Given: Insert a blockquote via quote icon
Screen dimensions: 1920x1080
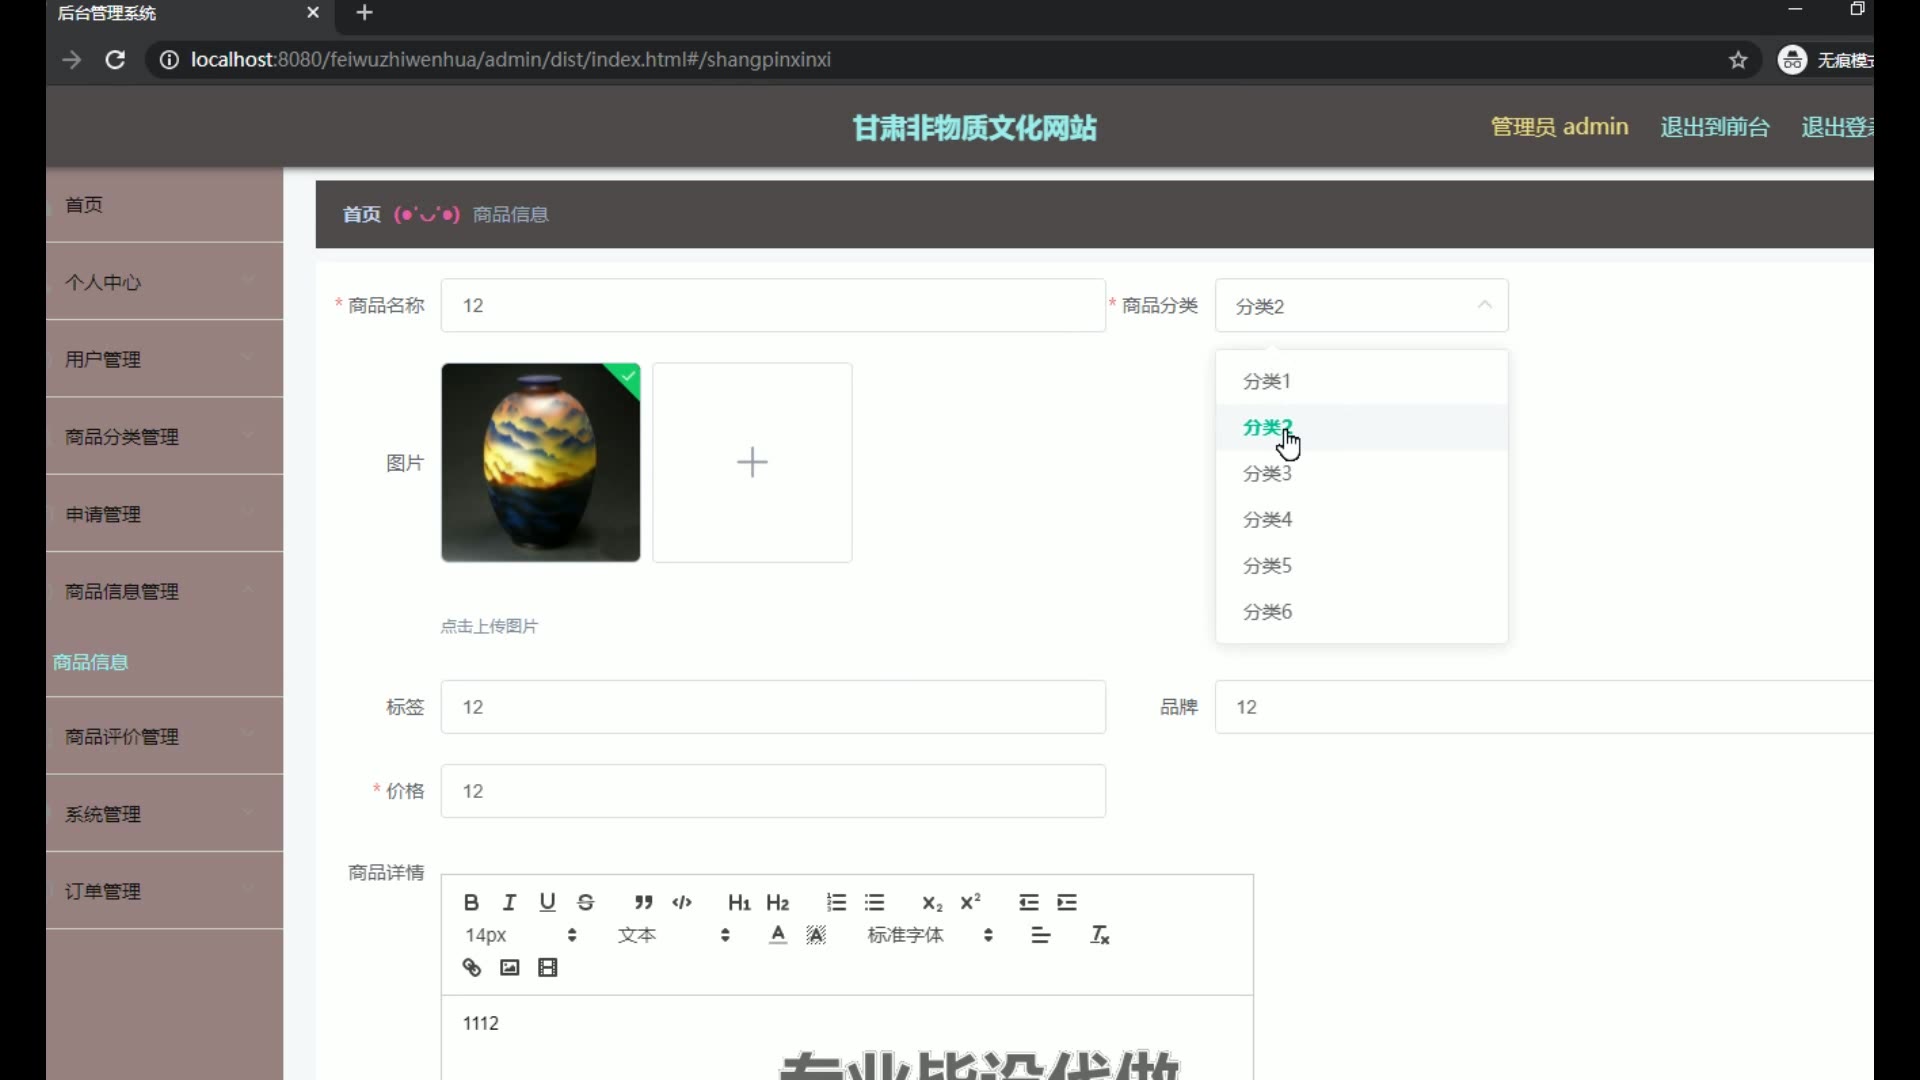Looking at the screenshot, I should [643, 902].
